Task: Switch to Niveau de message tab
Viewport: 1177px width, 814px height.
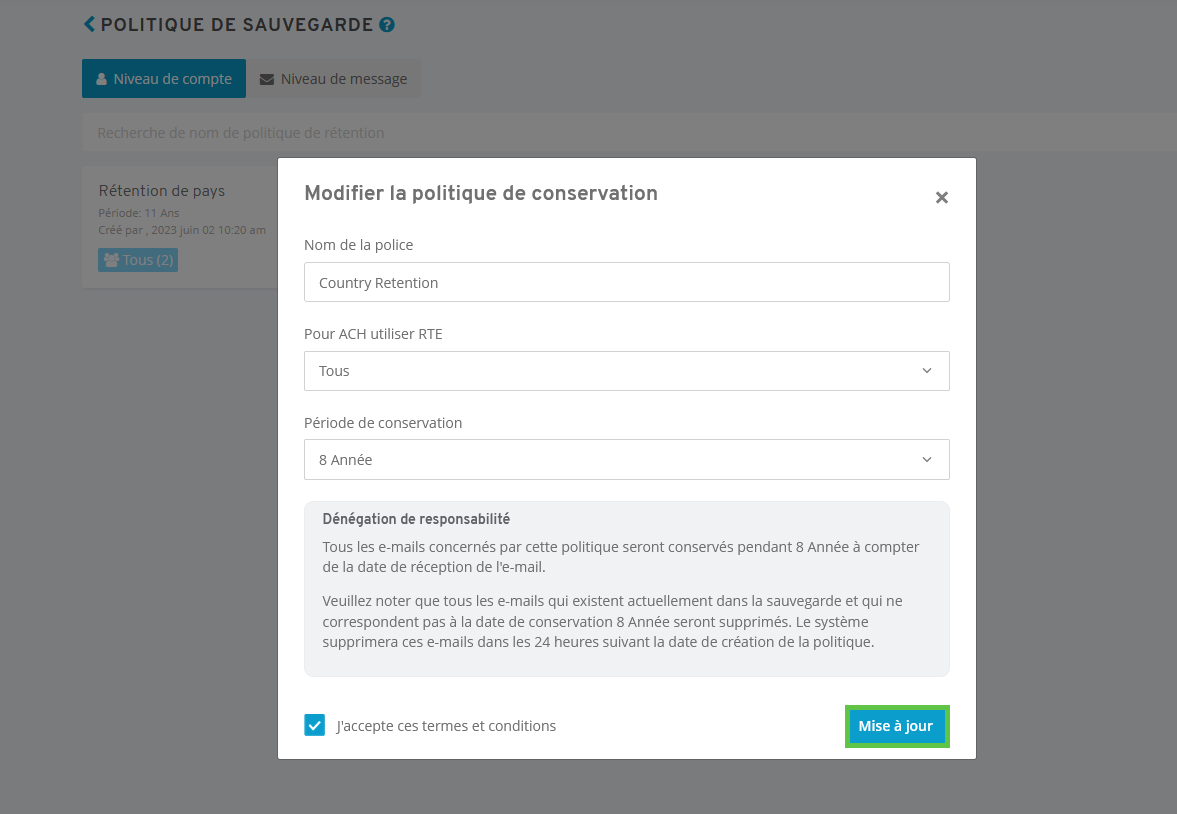Action: tap(333, 79)
